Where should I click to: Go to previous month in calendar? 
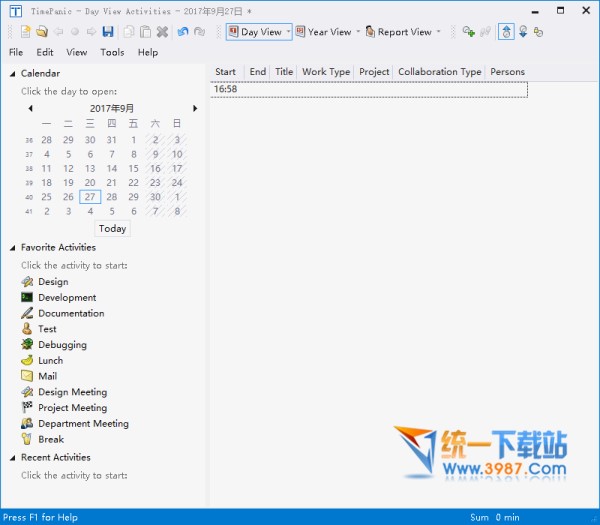30,108
